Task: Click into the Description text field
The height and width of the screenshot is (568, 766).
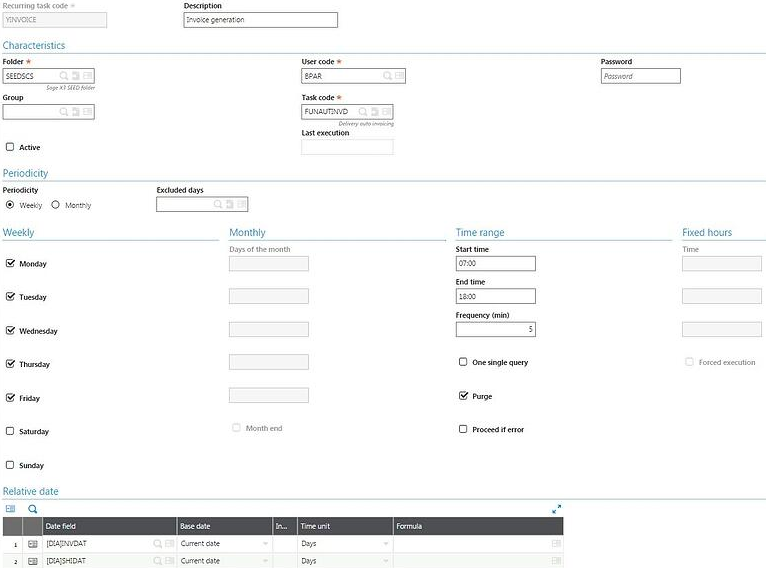Action: 260,20
